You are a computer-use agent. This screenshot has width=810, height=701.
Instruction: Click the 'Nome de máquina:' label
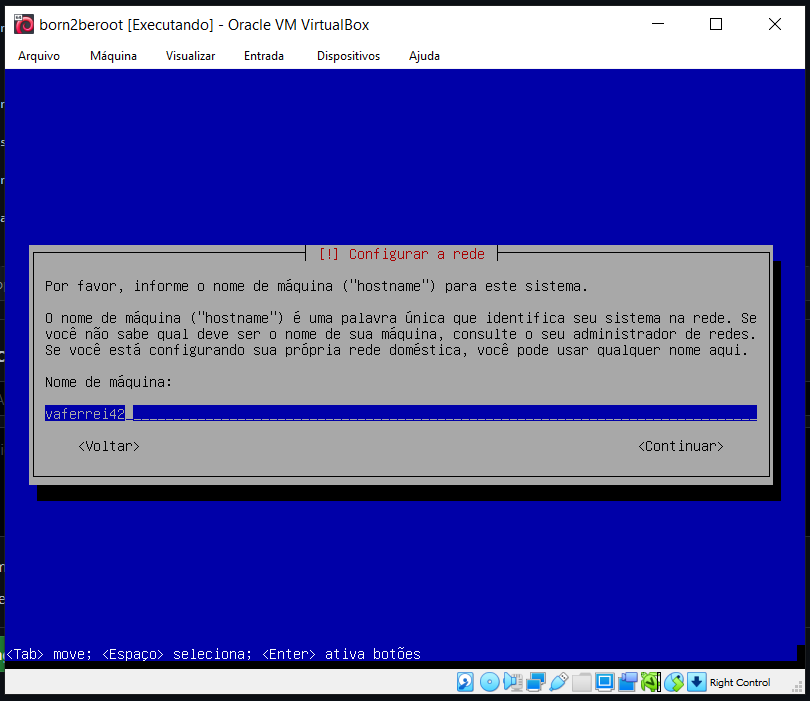(108, 382)
